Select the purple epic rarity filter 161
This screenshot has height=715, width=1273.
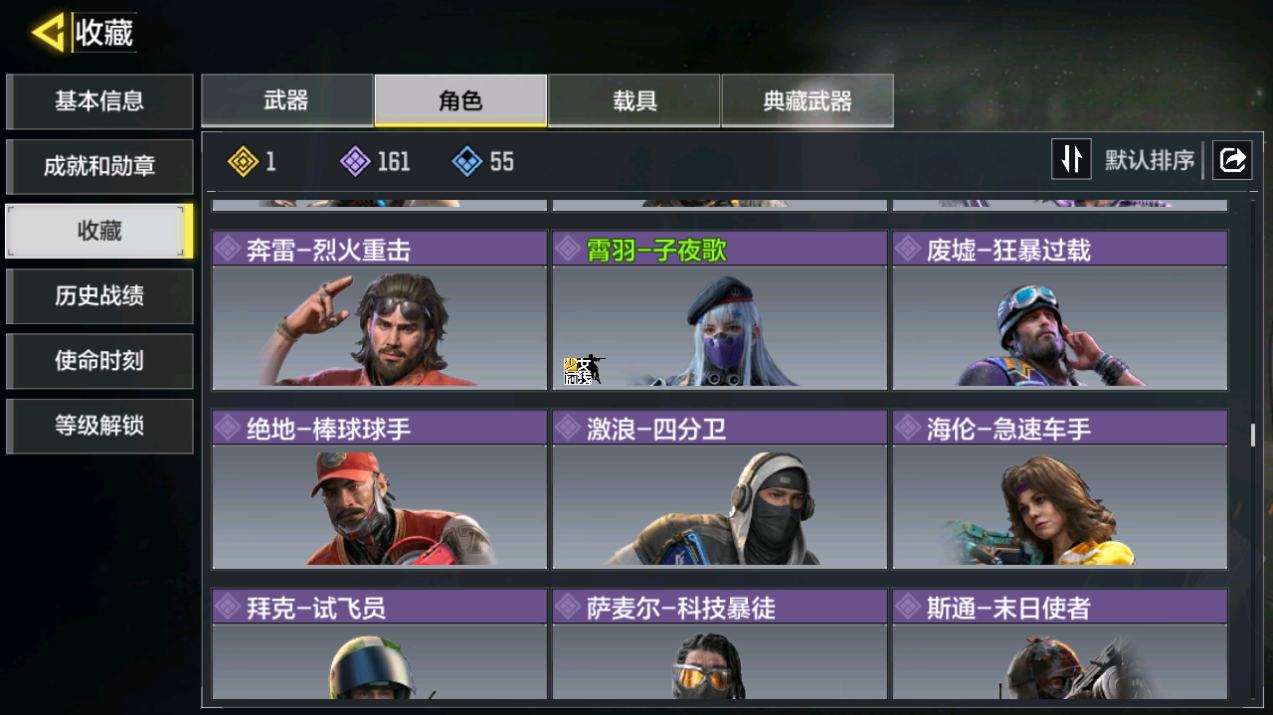[375, 161]
